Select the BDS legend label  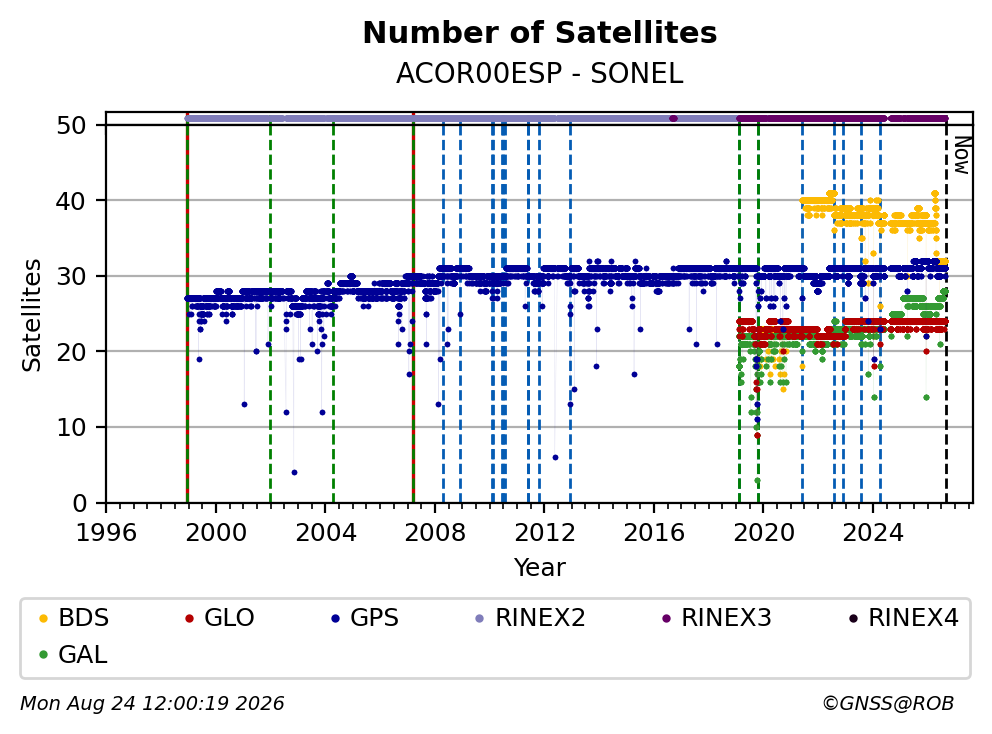pyautogui.click(x=84, y=618)
